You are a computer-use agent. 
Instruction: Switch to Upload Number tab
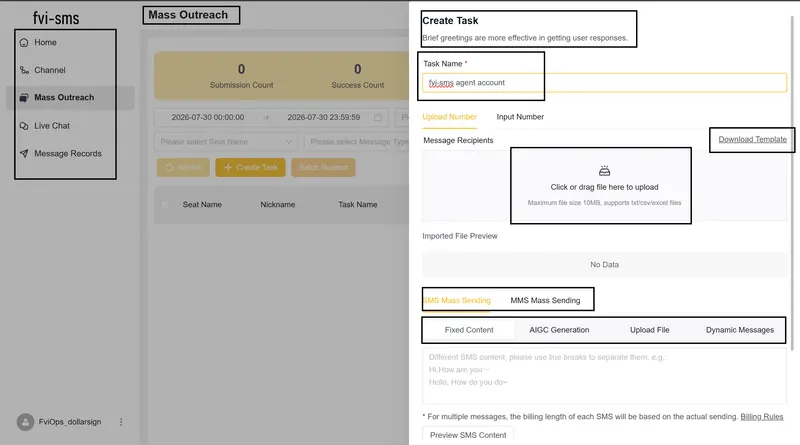[449, 117]
